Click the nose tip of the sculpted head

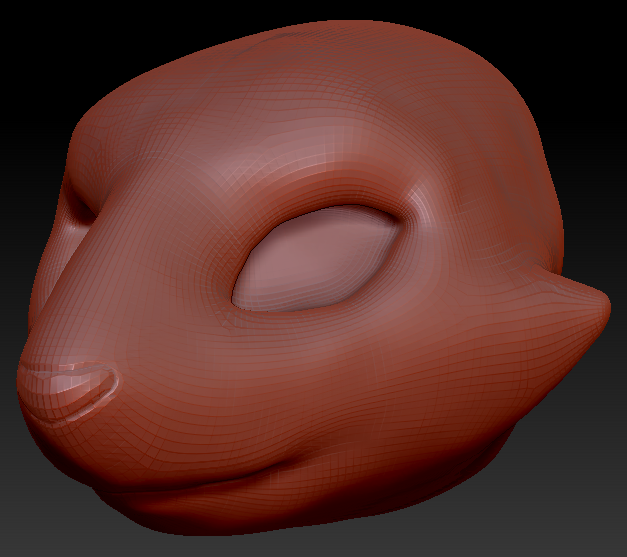point(67,392)
